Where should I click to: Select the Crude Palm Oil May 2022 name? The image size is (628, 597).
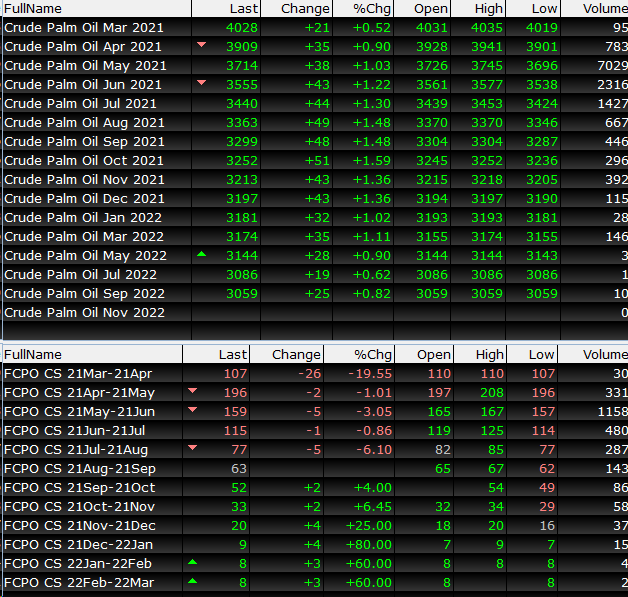(85, 255)
